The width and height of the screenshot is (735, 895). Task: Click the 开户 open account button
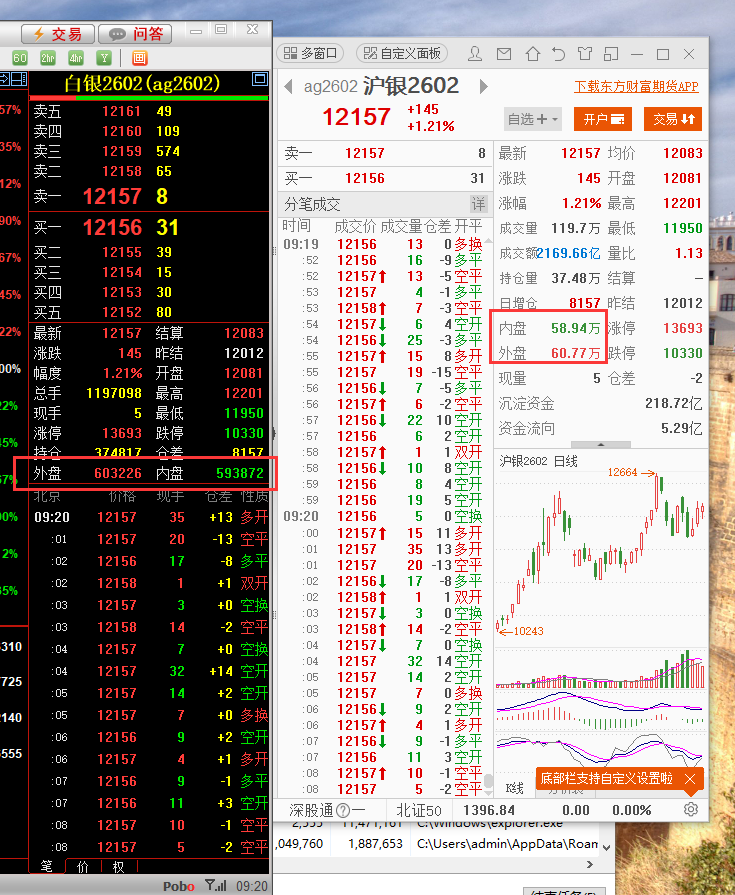606,119
